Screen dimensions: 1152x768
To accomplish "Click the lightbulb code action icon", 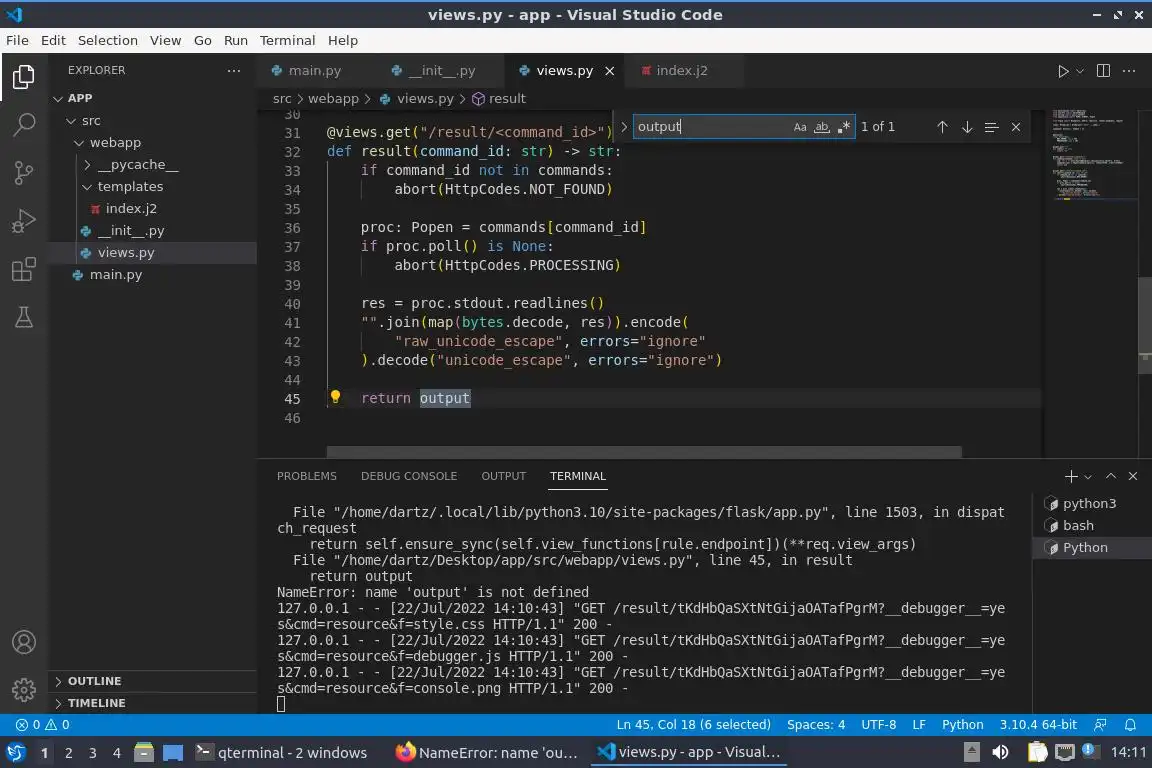I will pos(335,397).
